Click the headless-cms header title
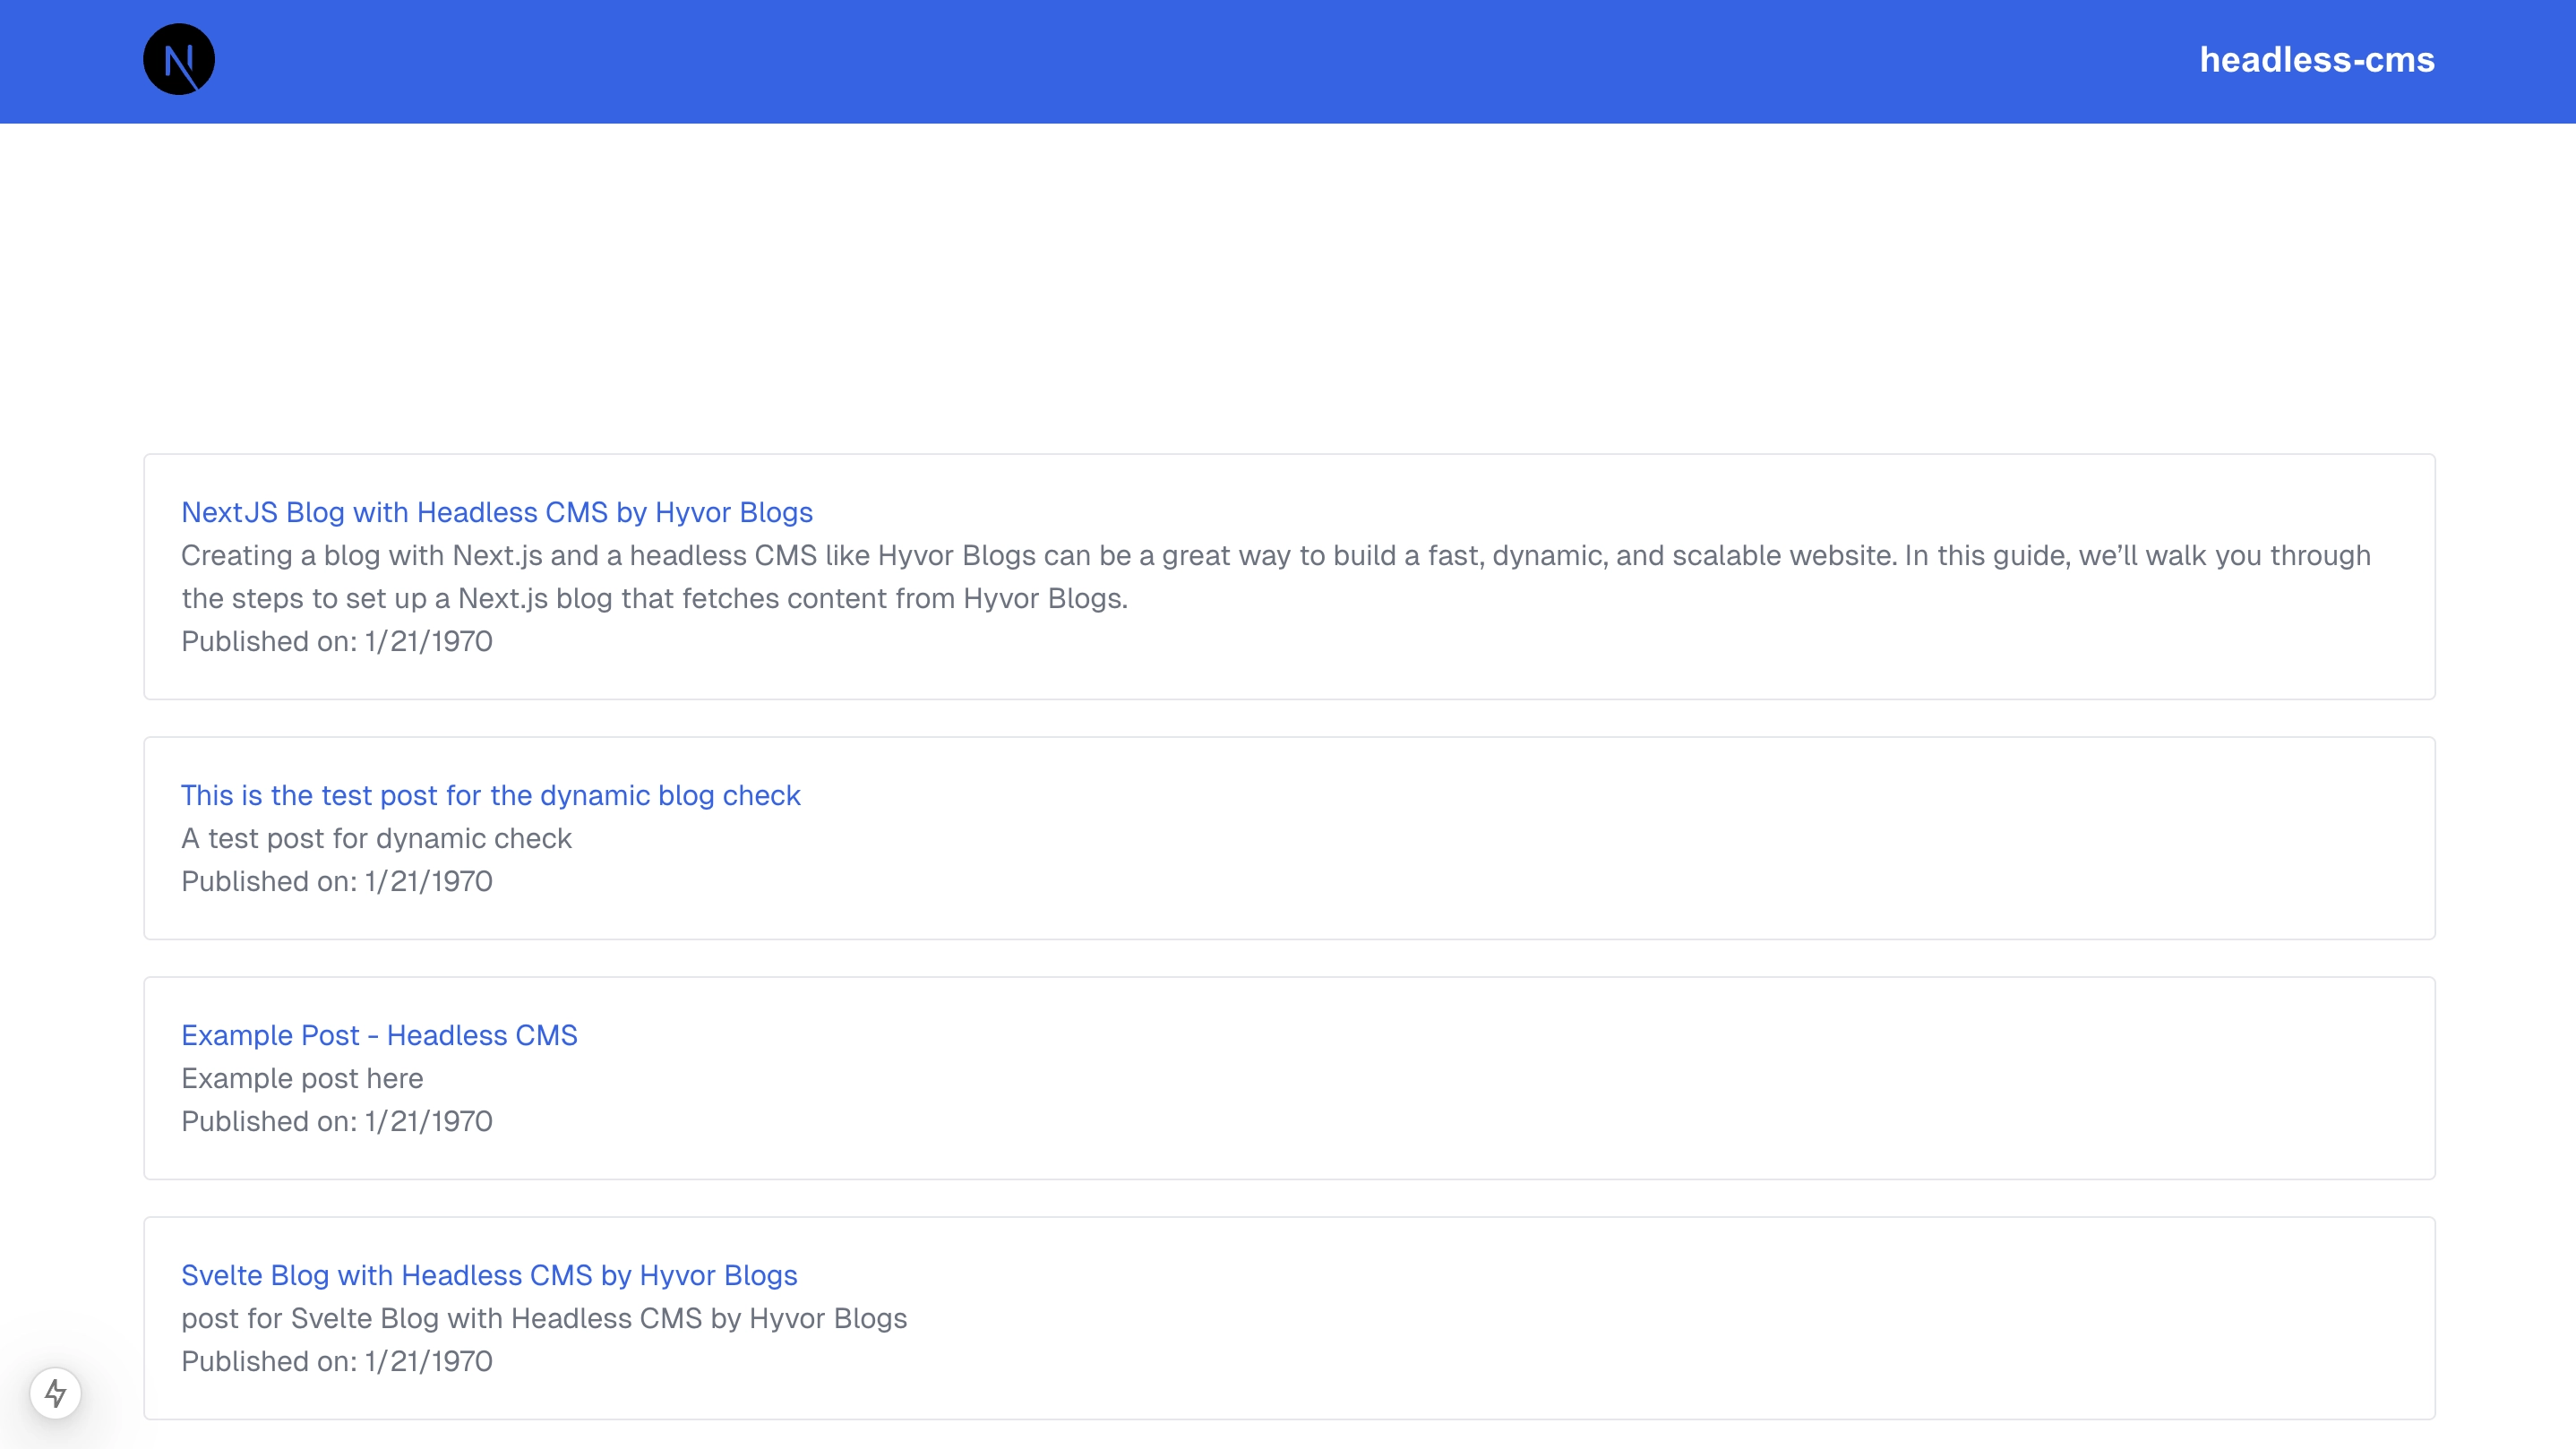Screen dimensions: 2576x1449 pyautogui.click(x=2317, y=60)
